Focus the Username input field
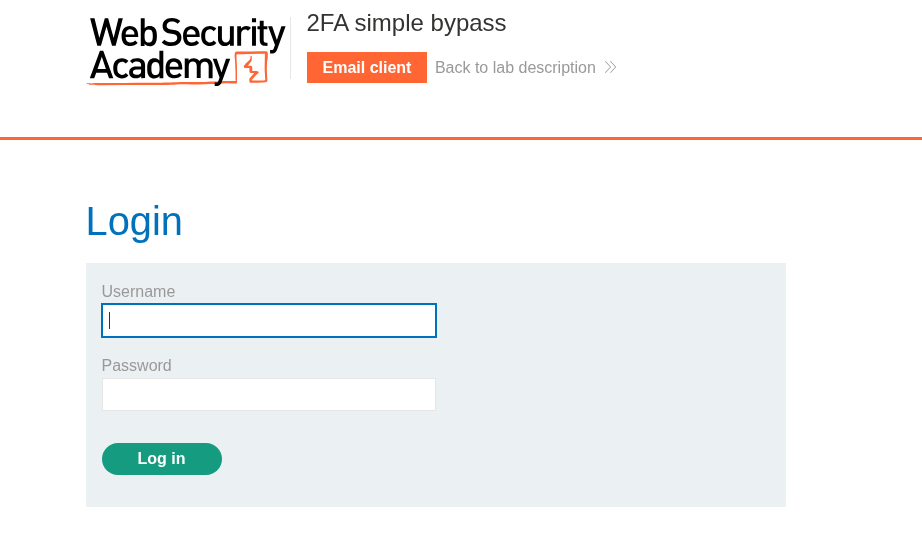This screenshot has height=554, width=922. (269, 321)
